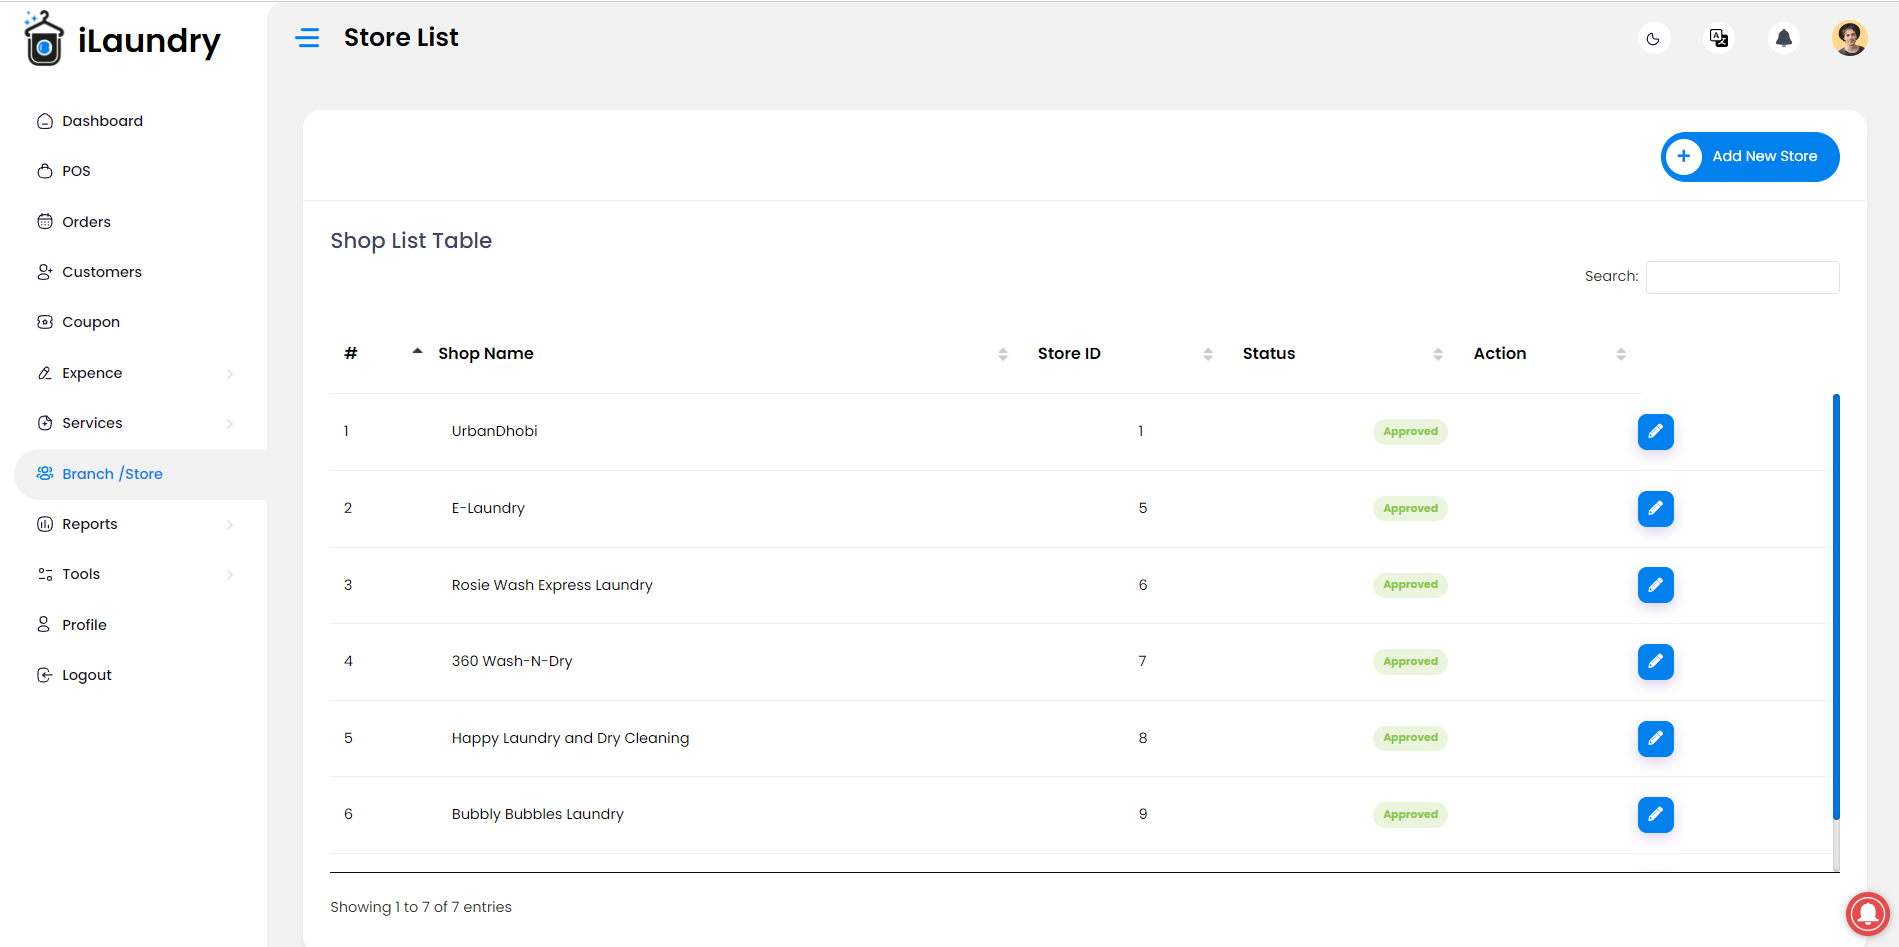Open user profile avatar
1899x947 pixels.
[1849, 39]
